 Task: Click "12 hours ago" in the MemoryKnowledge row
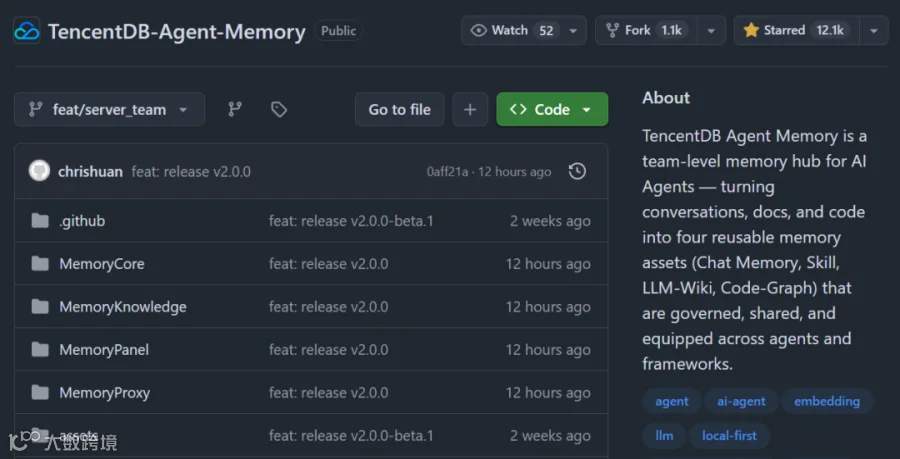coord(548,307)
